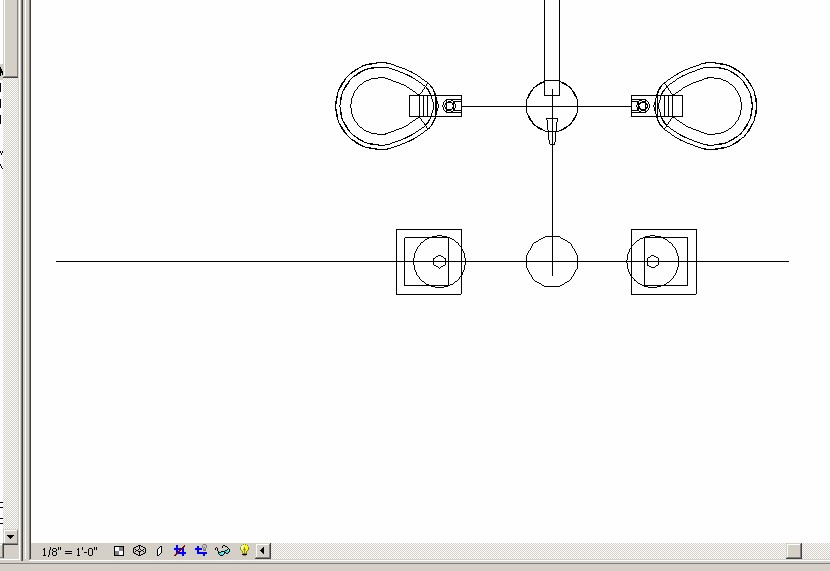Click the left panel scroll-down arrow

[x=10, y=536]
